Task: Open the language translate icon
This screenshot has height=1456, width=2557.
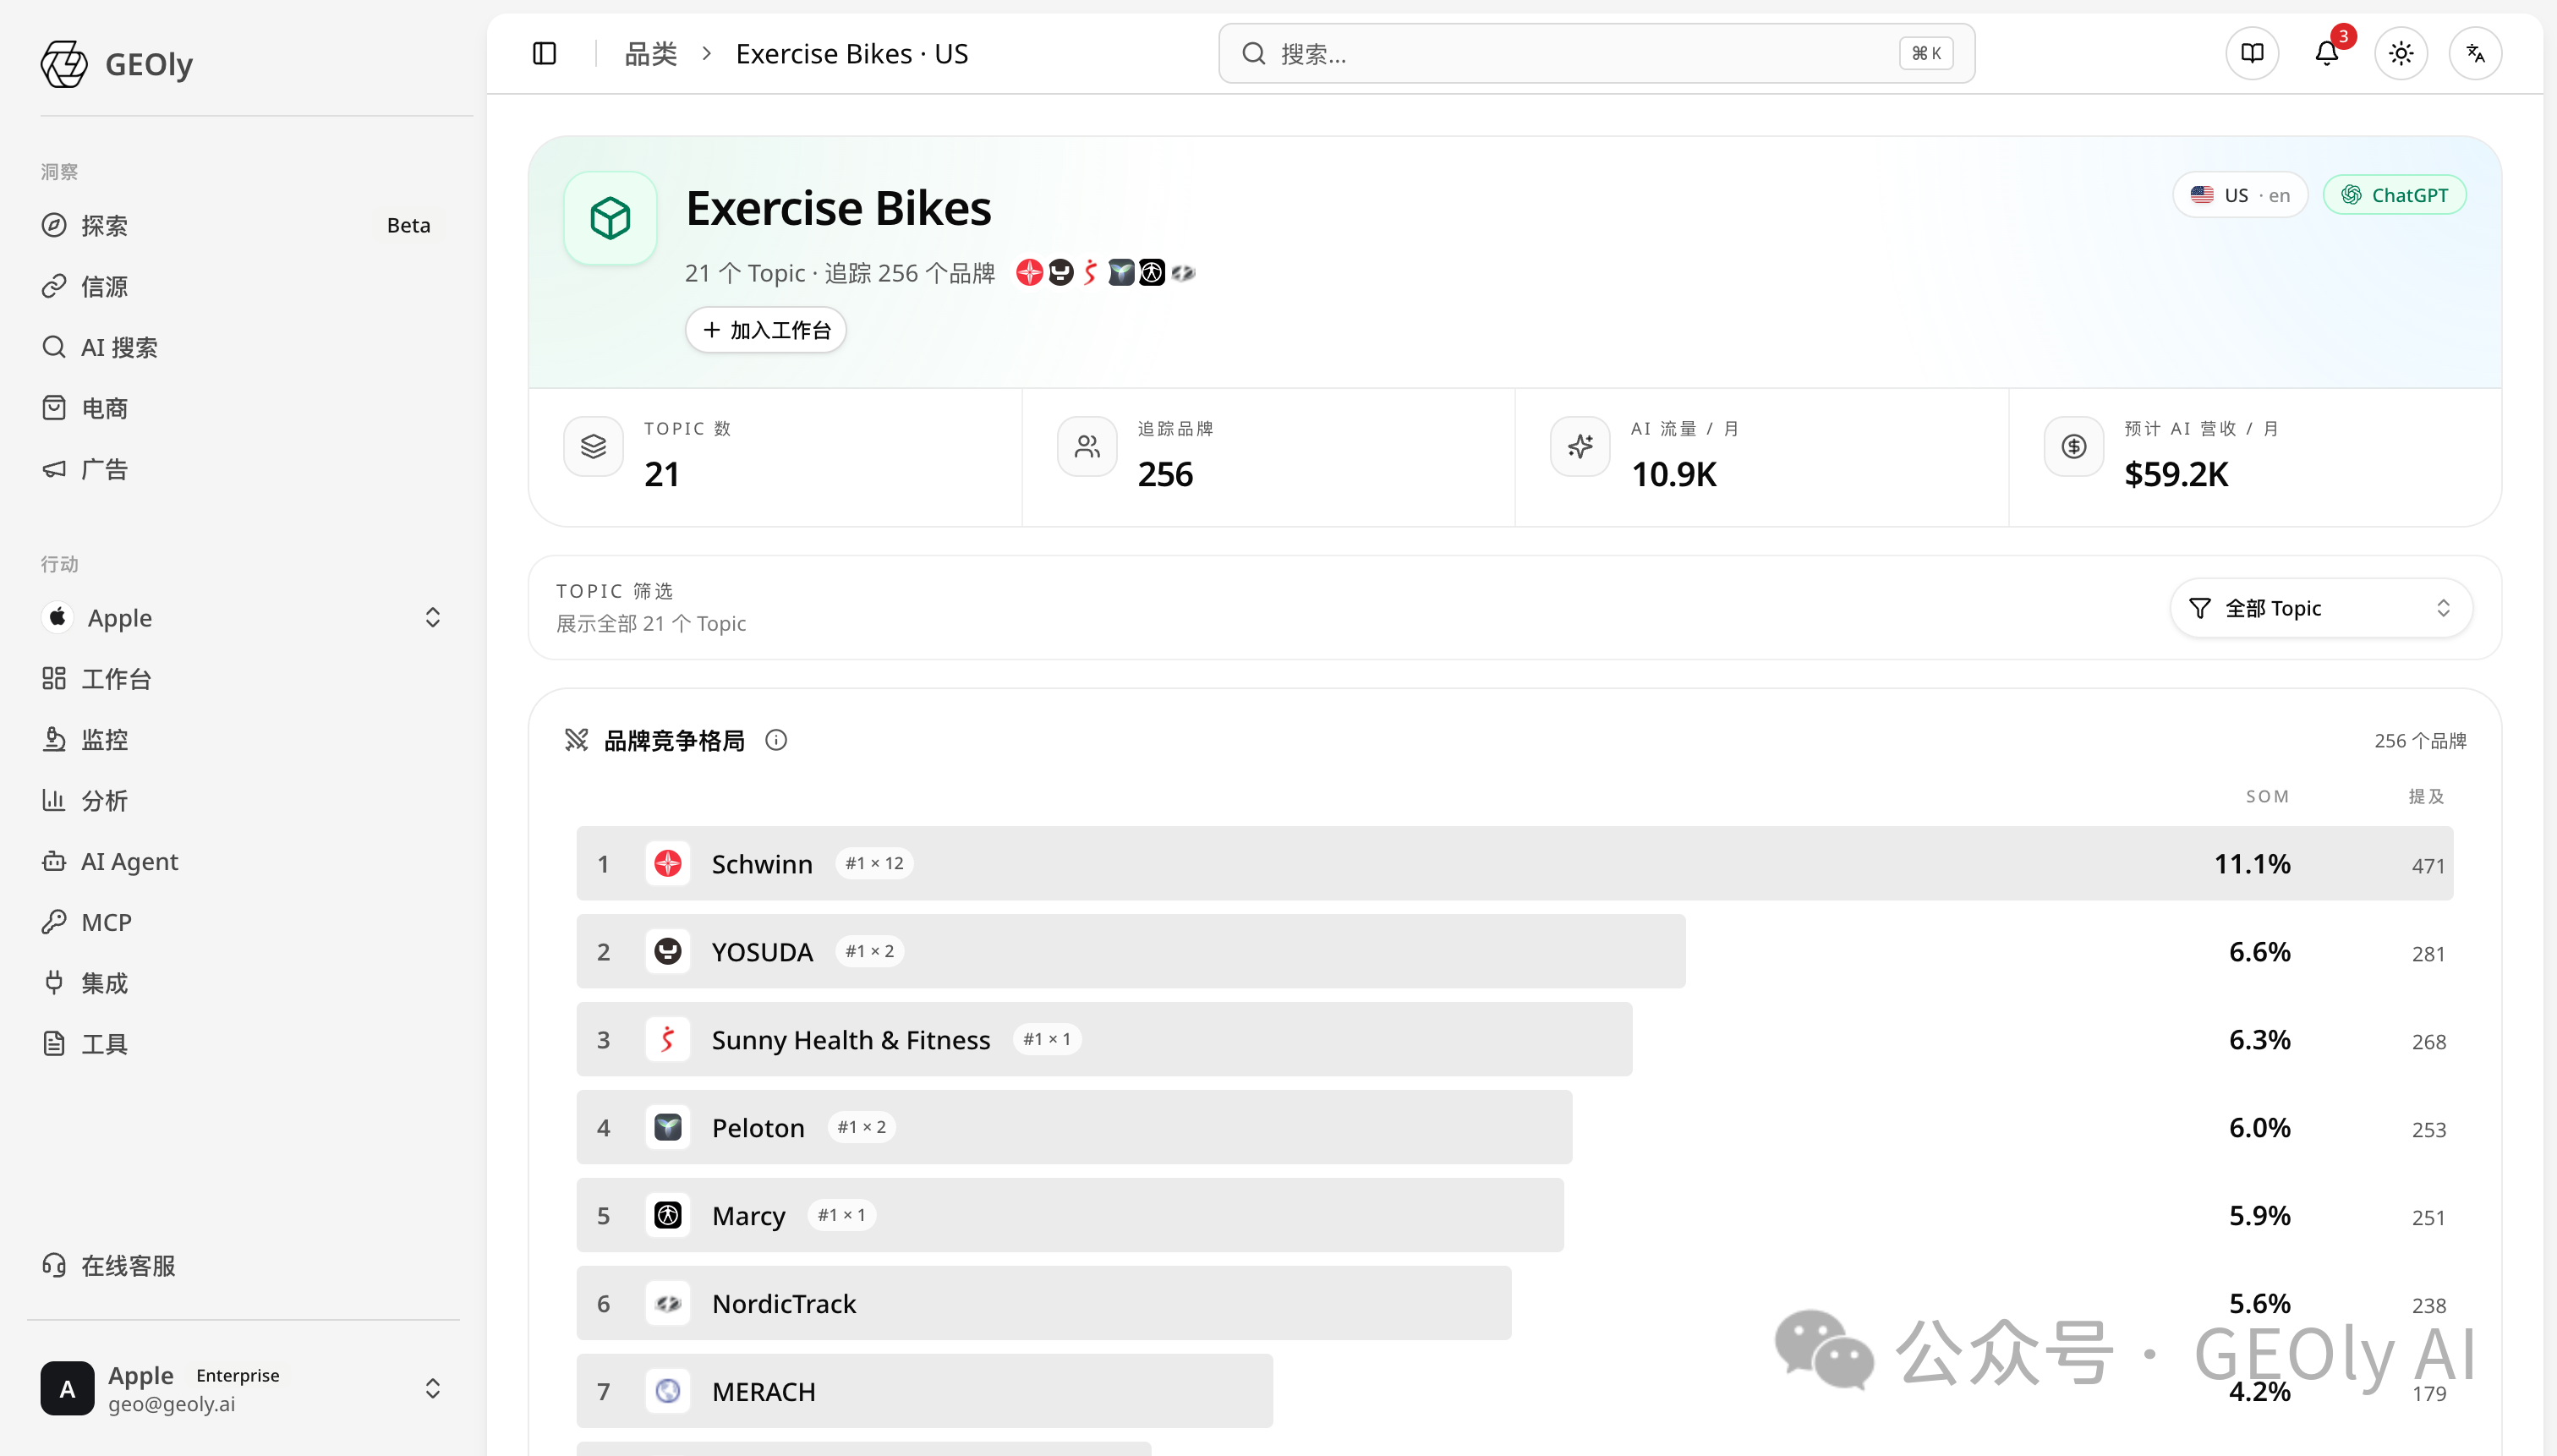Action: (2475, 53)
